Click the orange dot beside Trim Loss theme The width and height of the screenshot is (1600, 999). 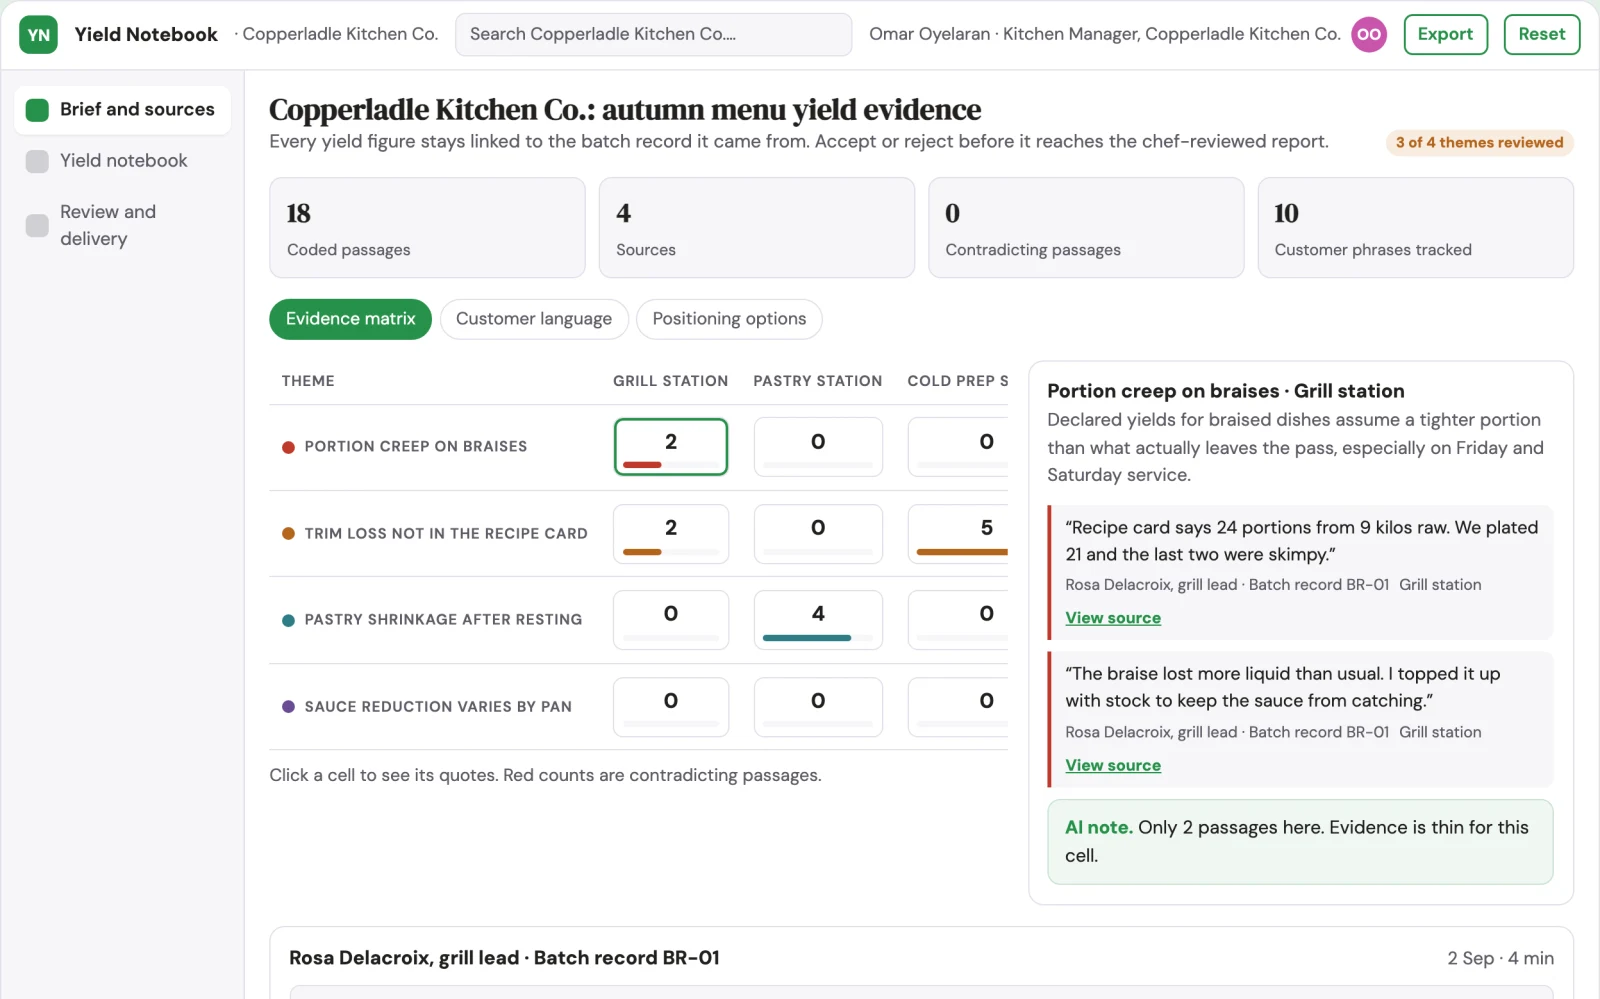(x=288, y=533)
